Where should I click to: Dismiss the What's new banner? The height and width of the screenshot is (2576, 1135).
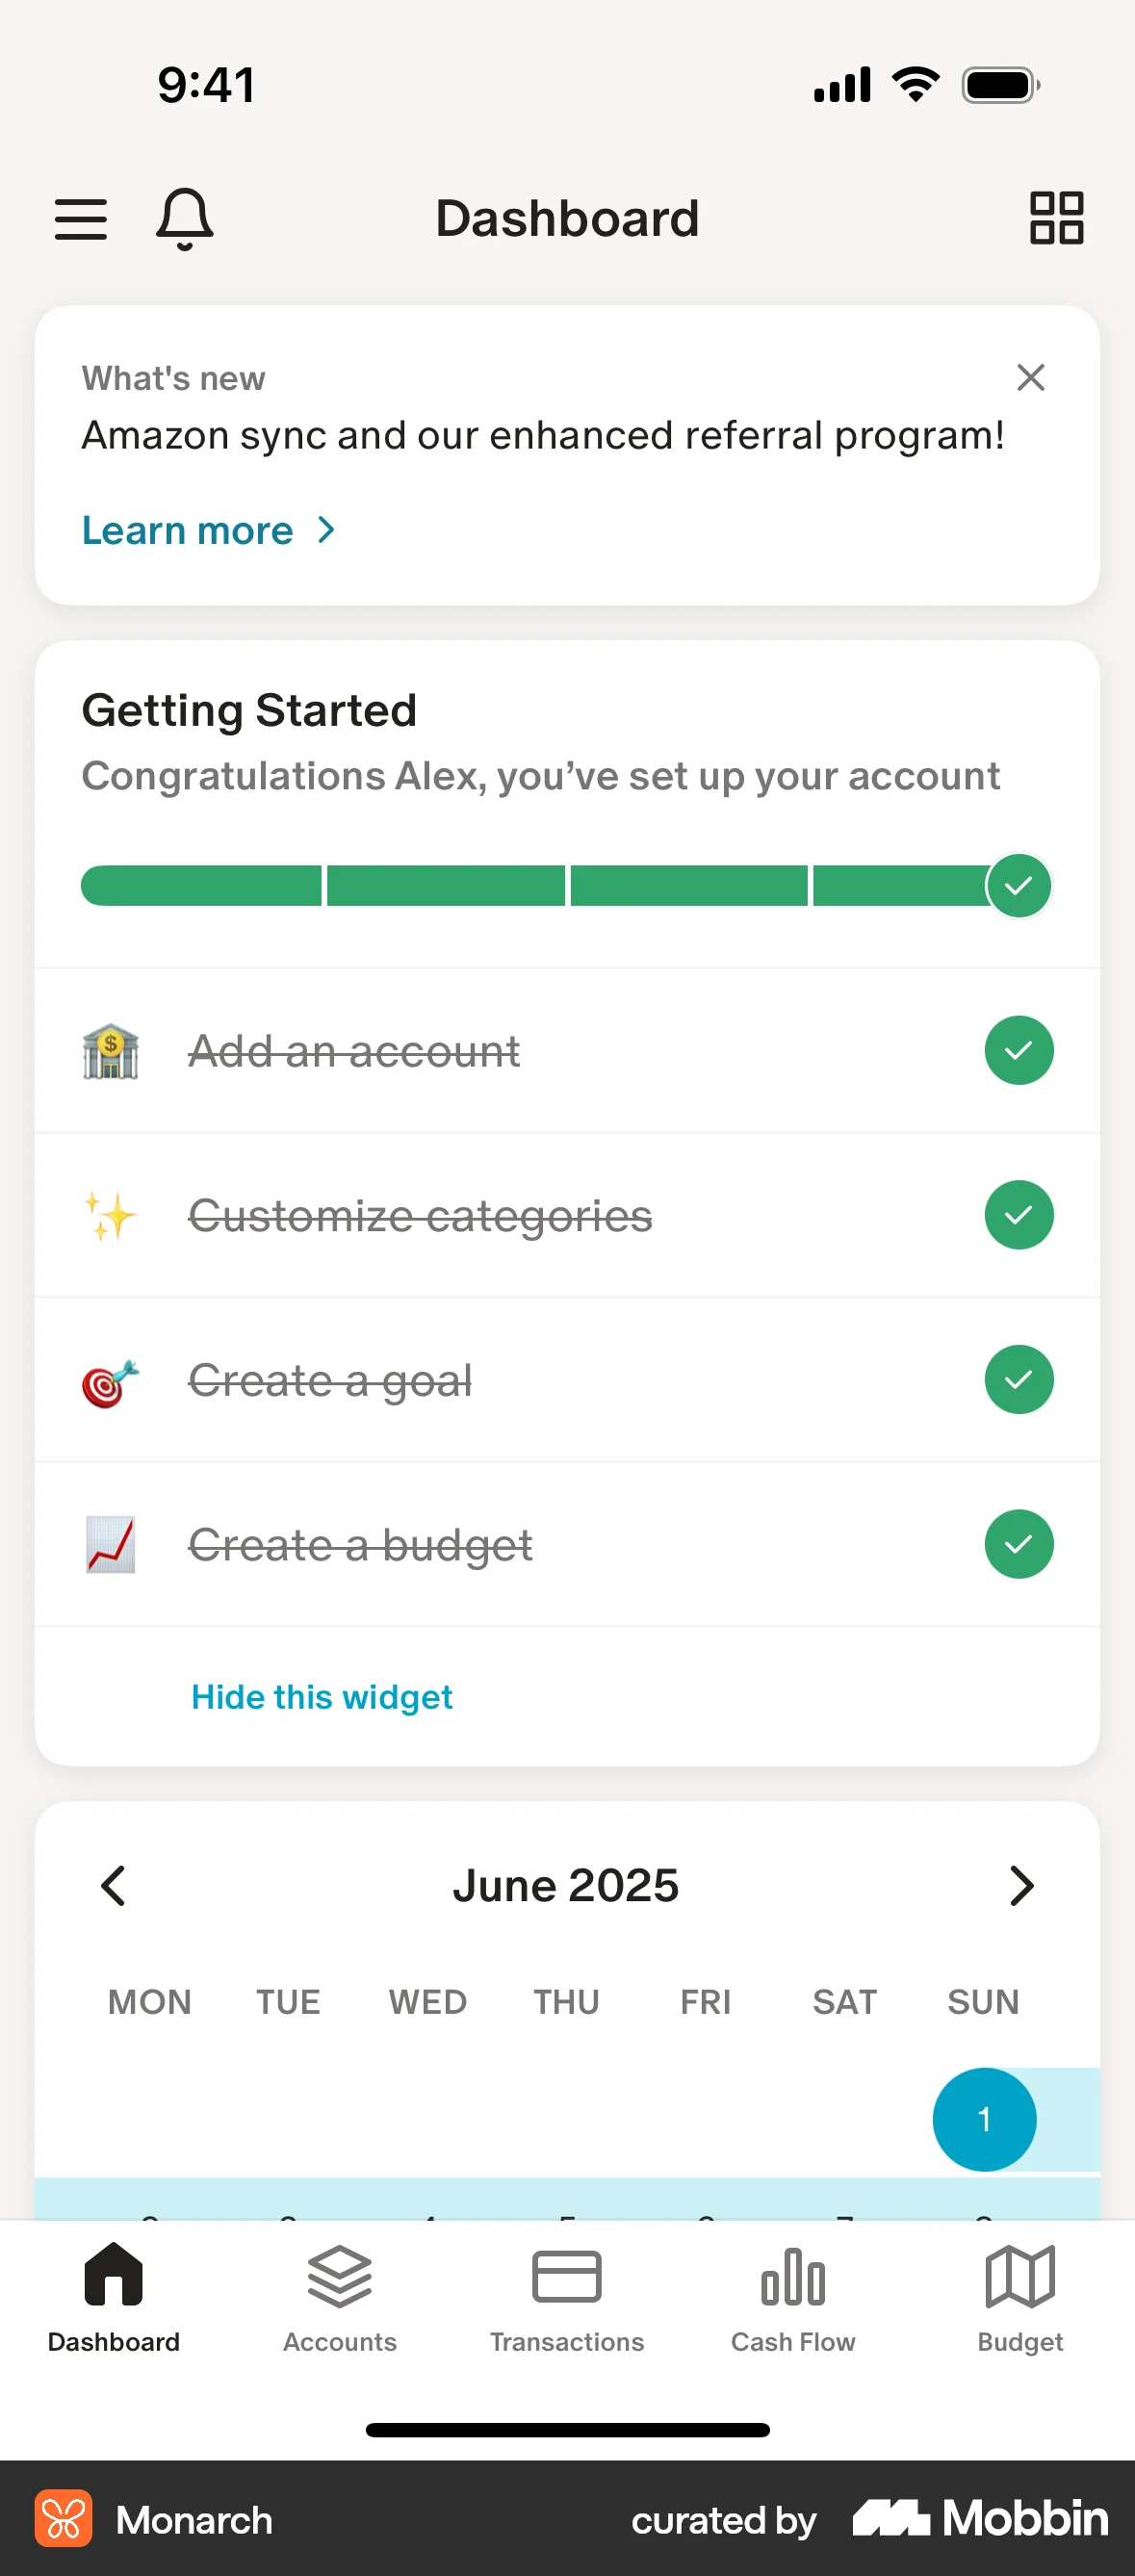click(x=1030, y=378)
